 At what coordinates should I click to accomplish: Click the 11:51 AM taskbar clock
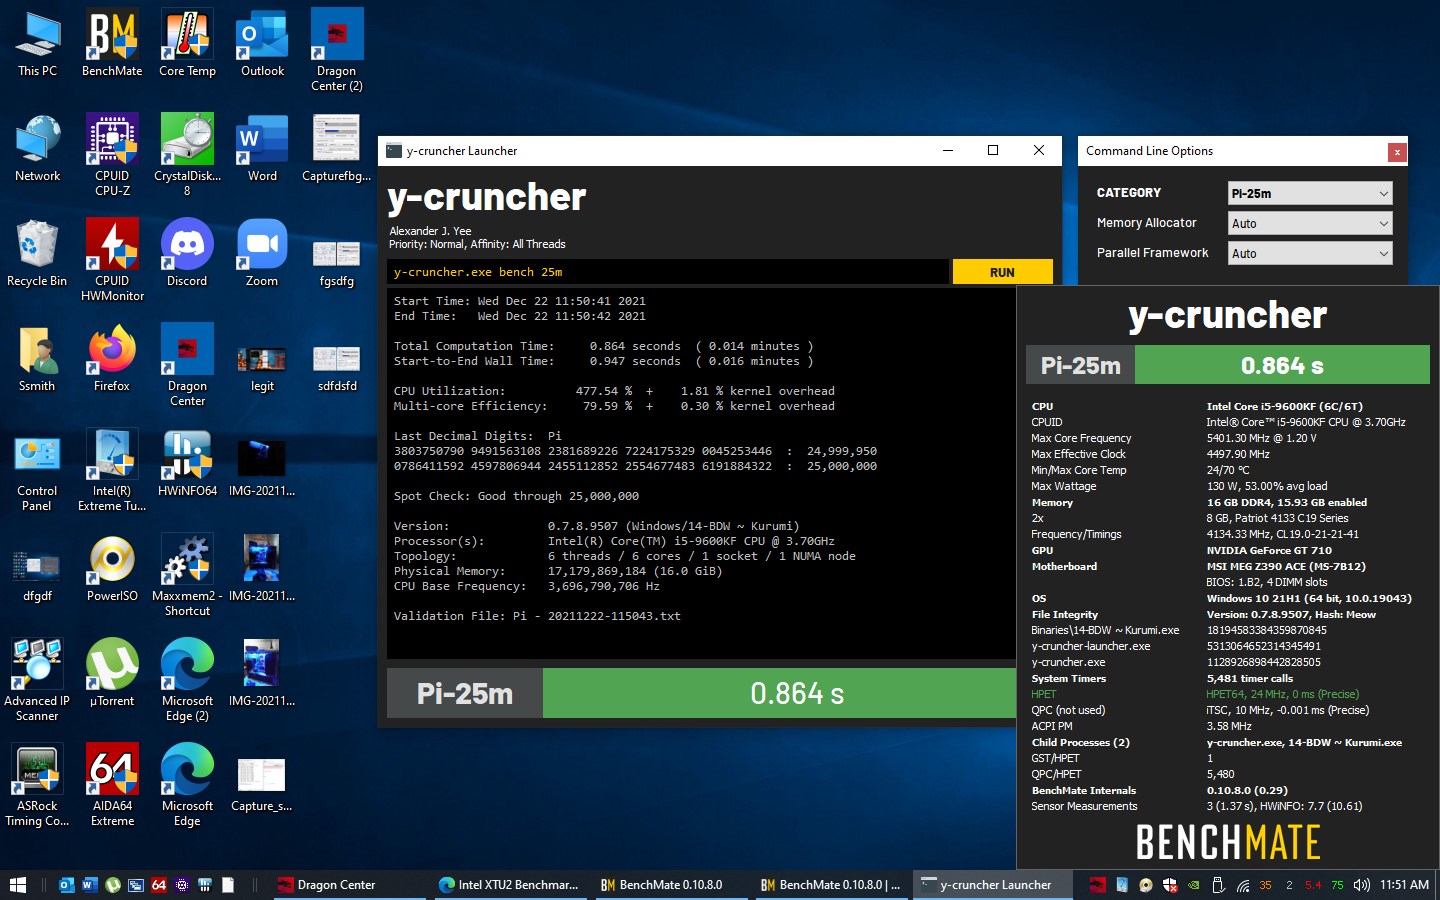[1404, 885]
